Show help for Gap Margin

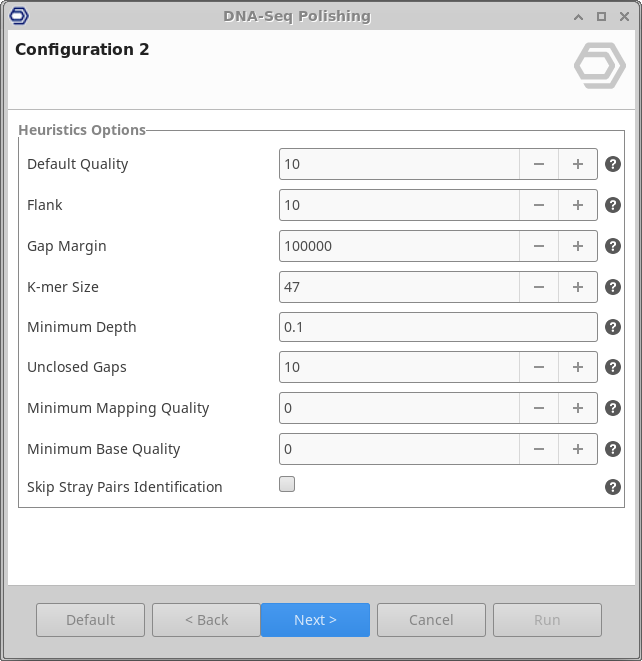click(x=613, y=246)
